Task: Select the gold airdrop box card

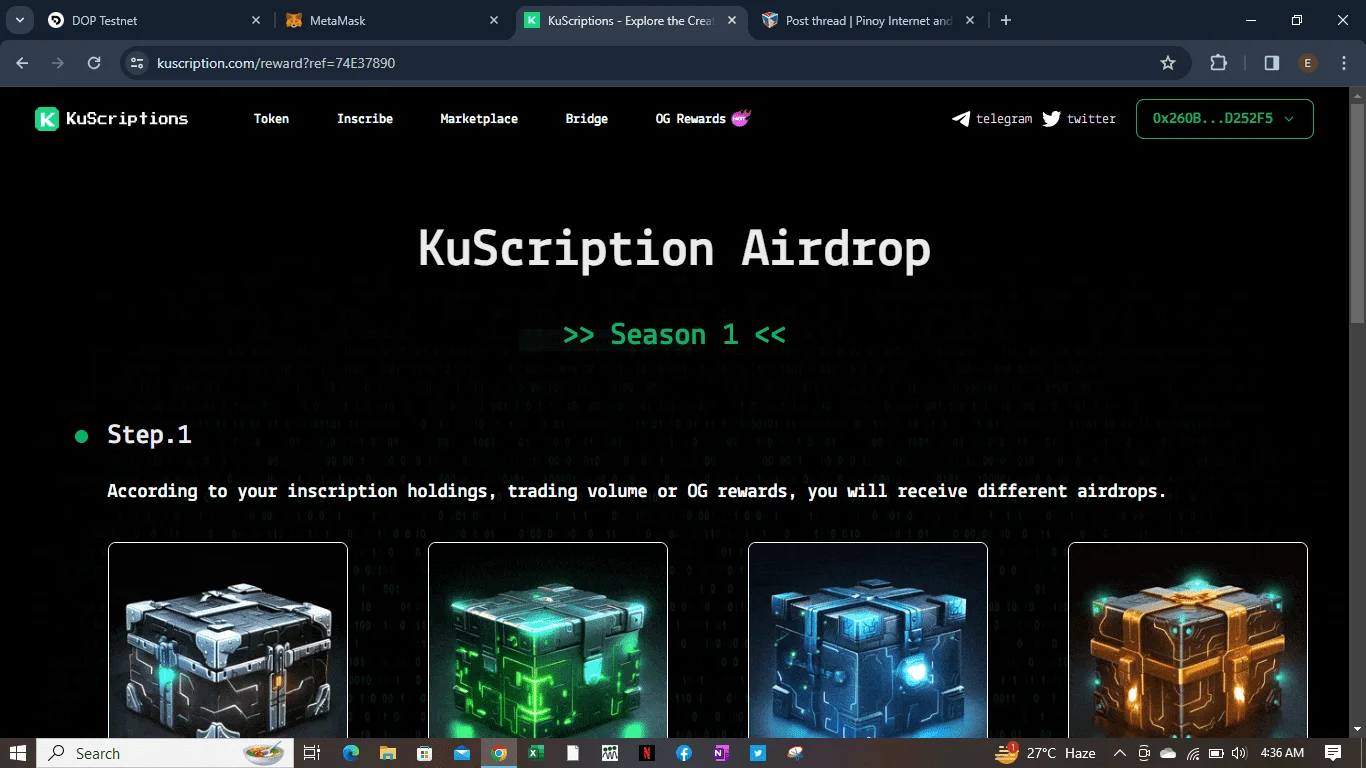Action: tap(1188, 640)
